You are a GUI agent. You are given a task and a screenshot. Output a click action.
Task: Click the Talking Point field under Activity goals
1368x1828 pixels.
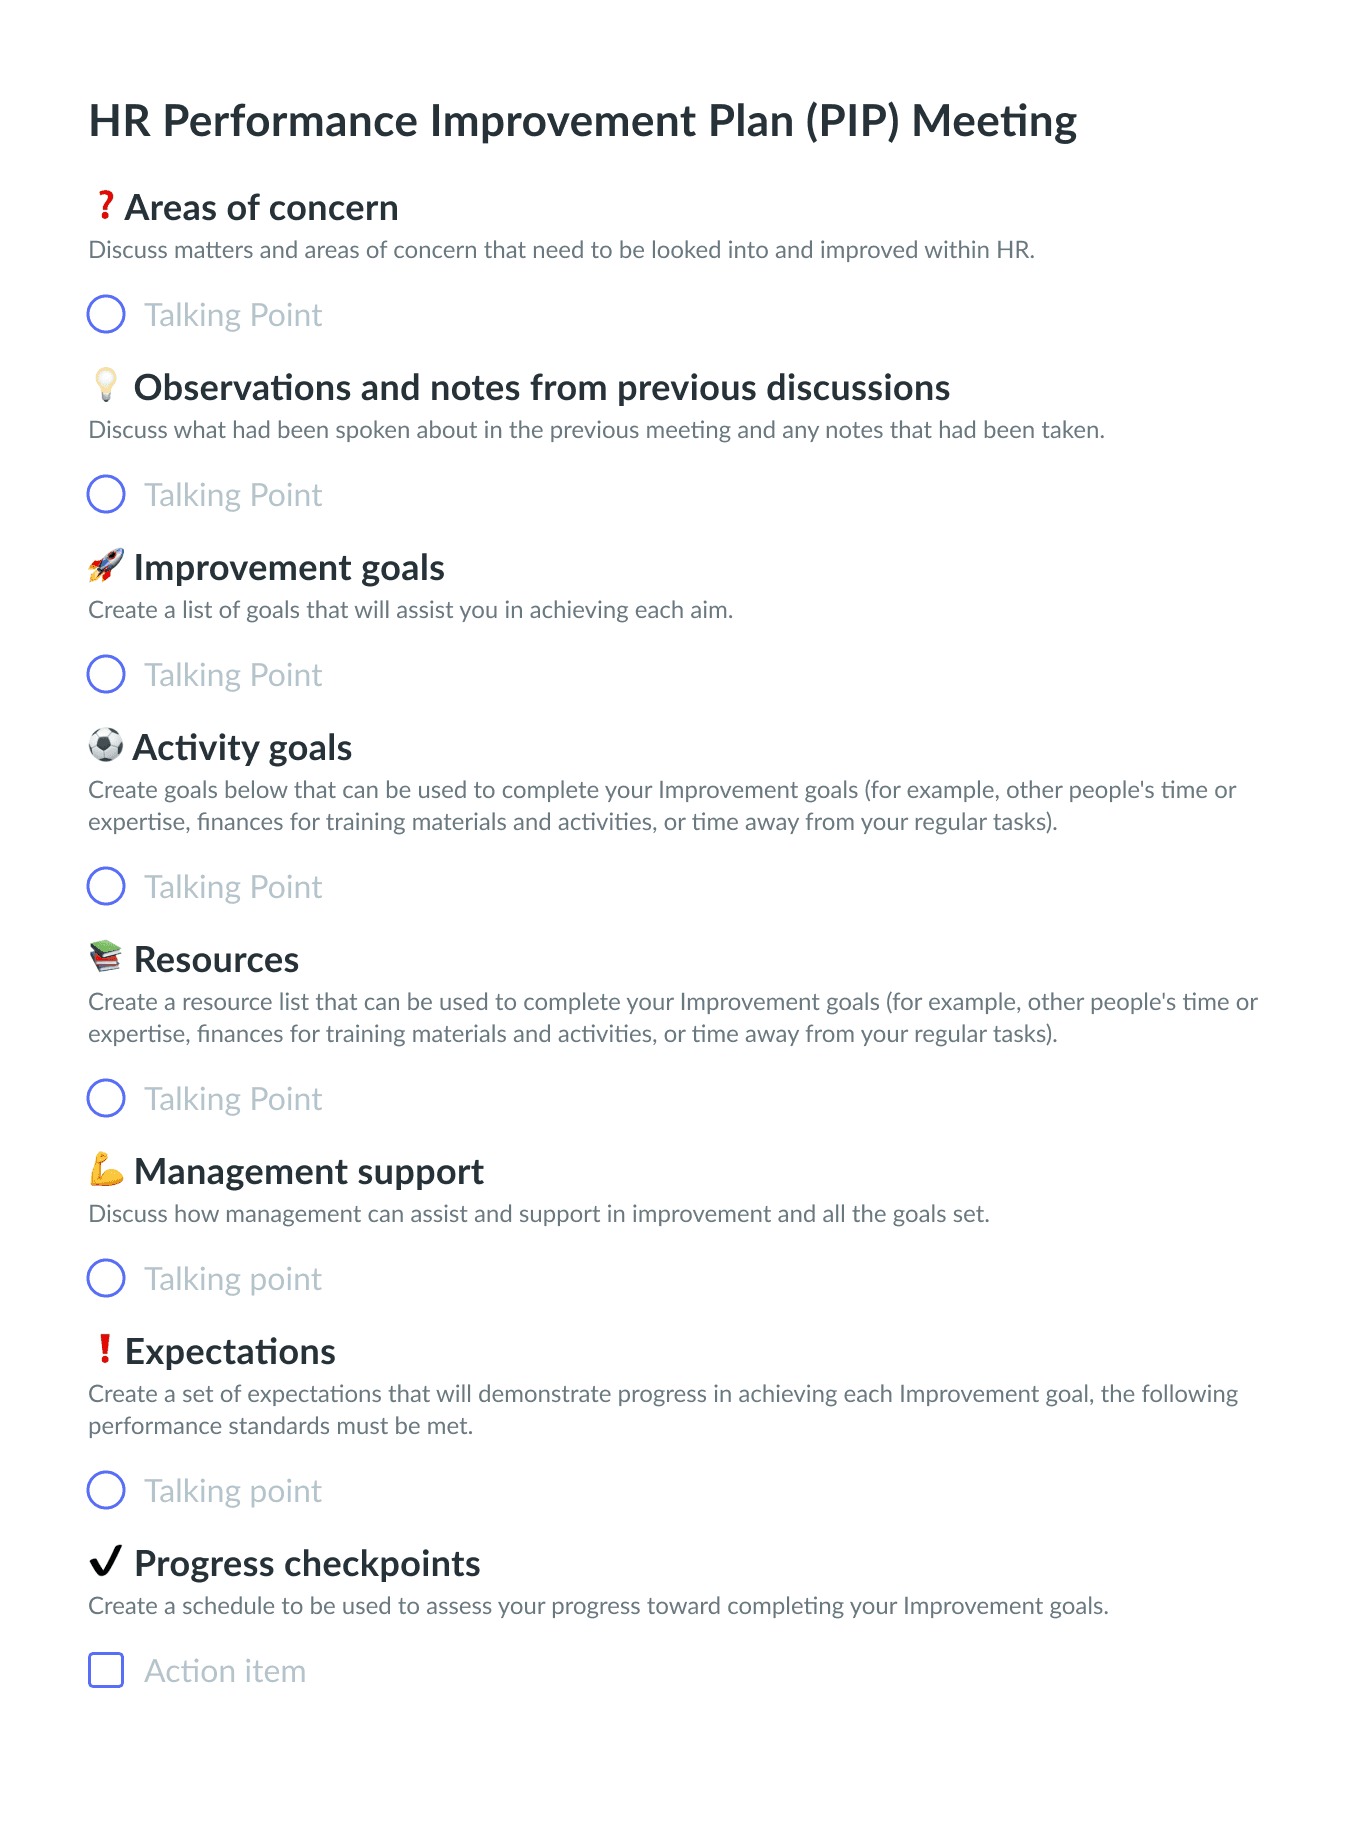click(233, 887)
